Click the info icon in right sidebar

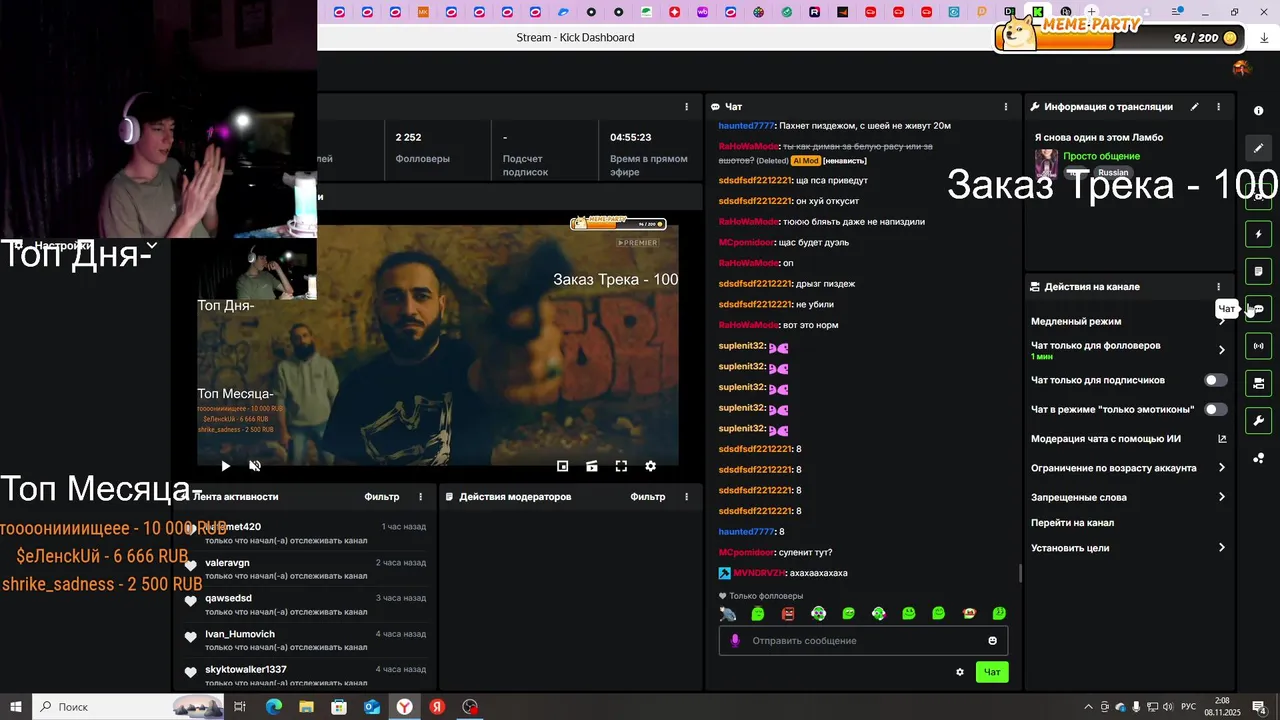pyautogui.click(x=1259, y=111)
